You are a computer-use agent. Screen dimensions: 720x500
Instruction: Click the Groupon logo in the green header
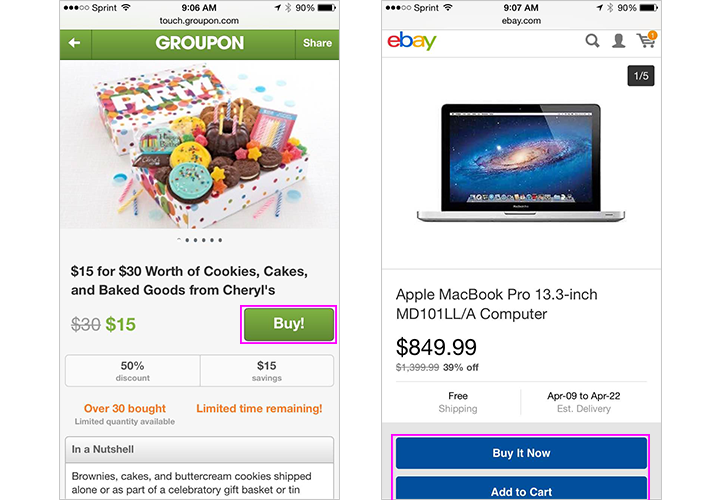coord(199,43)
